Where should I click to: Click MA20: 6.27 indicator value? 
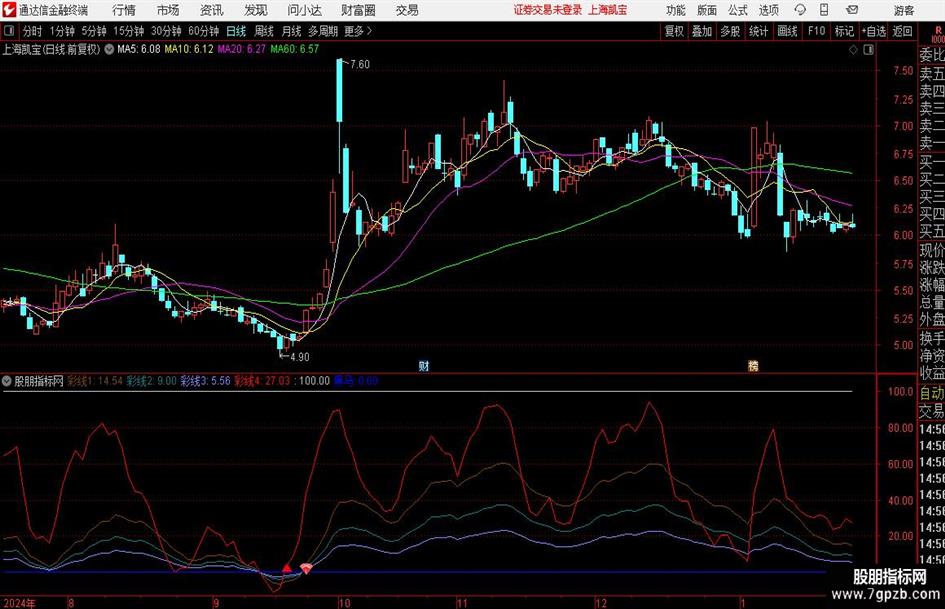tap(241, 49)
